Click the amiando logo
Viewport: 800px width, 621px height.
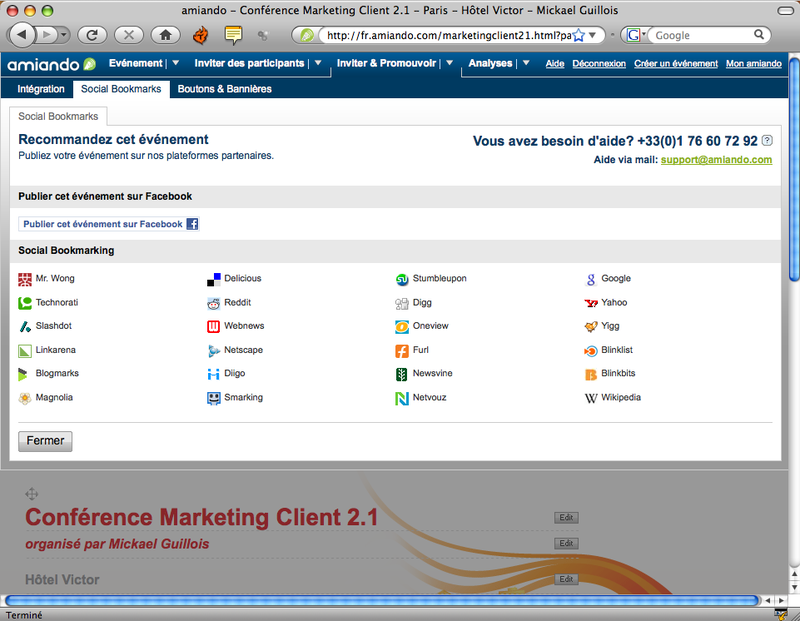pyautogui.click(x=52, y=64)
